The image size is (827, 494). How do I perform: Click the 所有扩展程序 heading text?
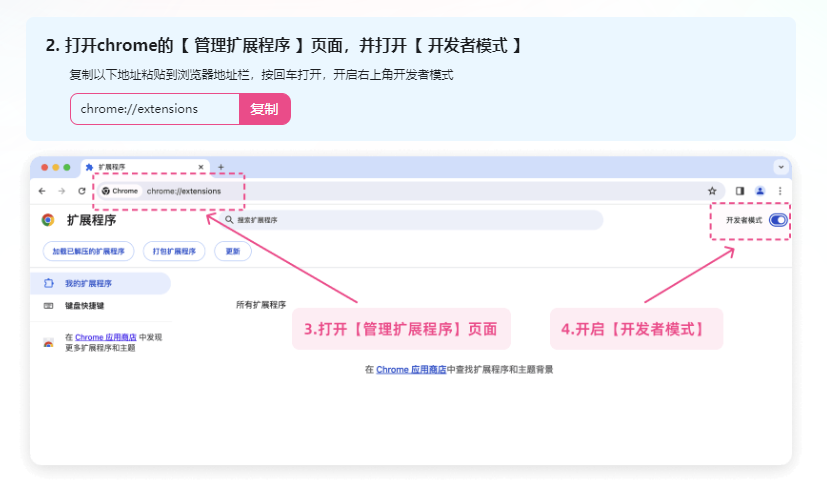tap(261, 305)
